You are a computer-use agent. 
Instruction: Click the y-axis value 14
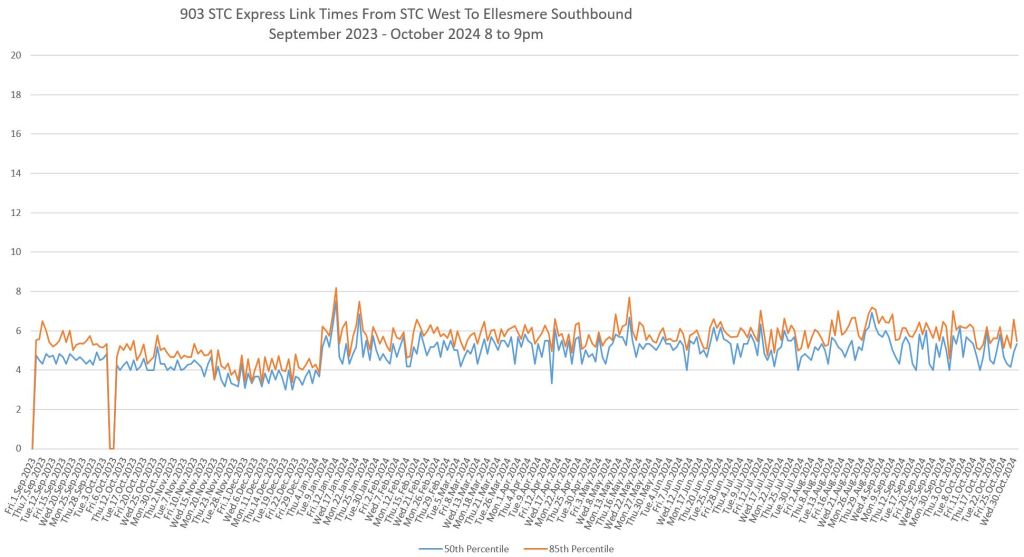(x=15, y=173)
